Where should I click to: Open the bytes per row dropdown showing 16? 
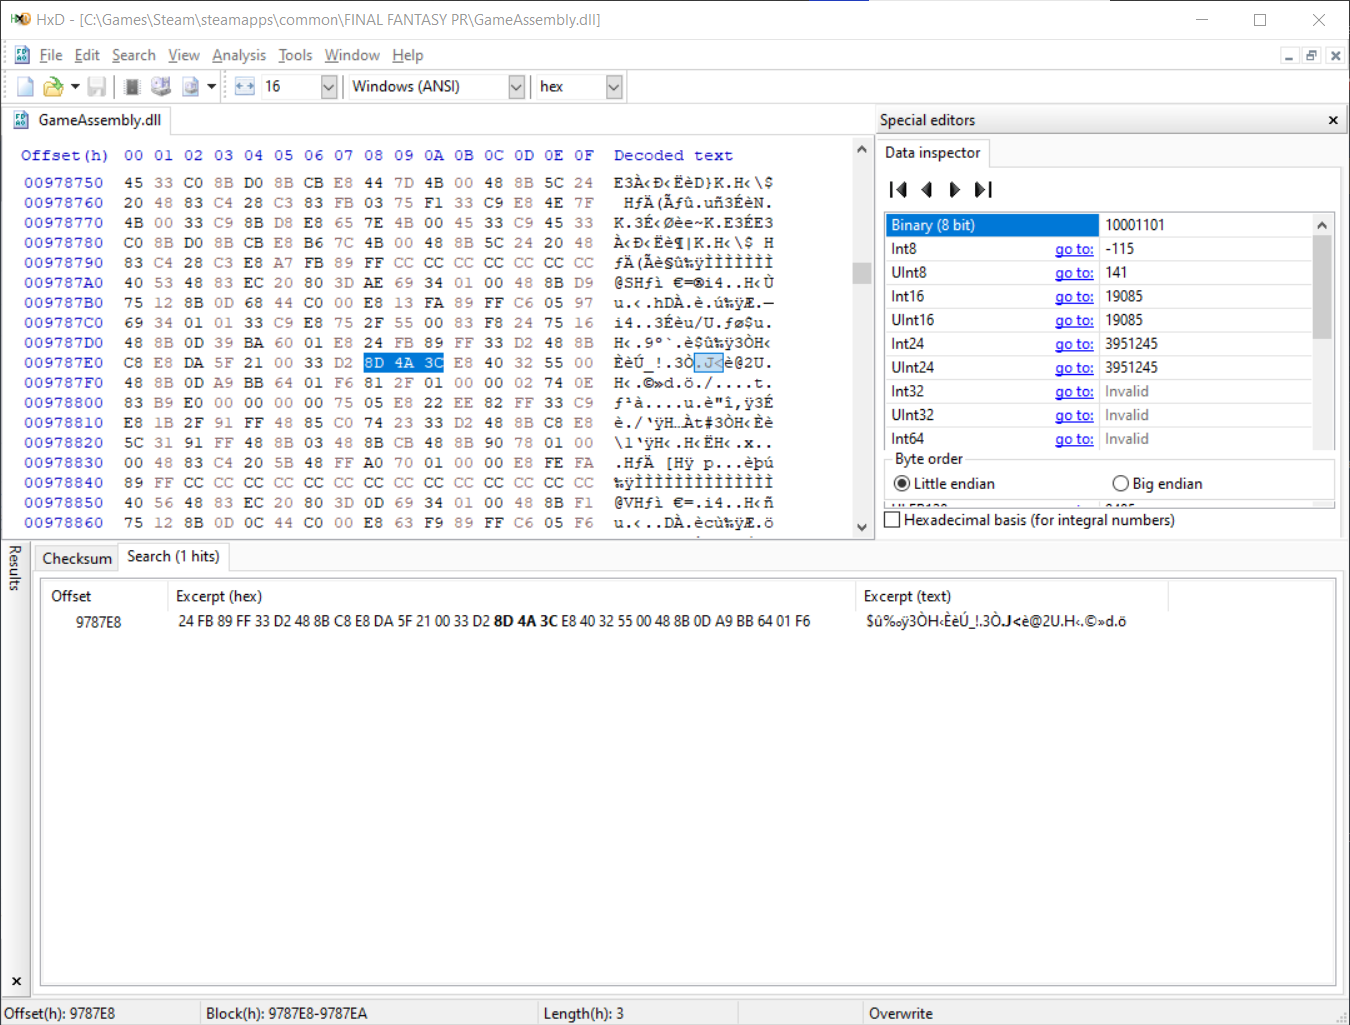[328, 87]
